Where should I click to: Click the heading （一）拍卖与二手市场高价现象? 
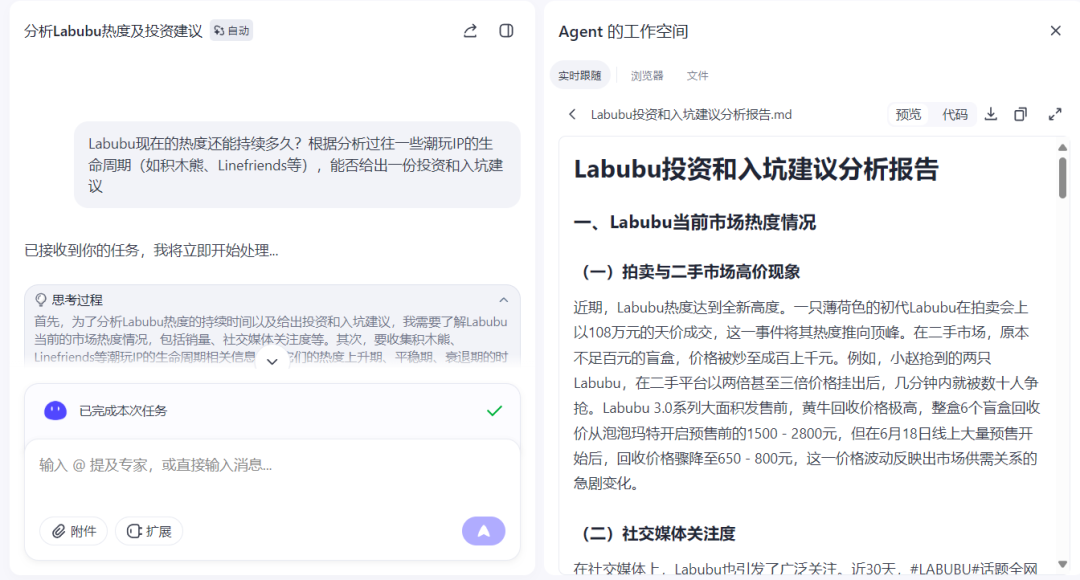[687, 272]
